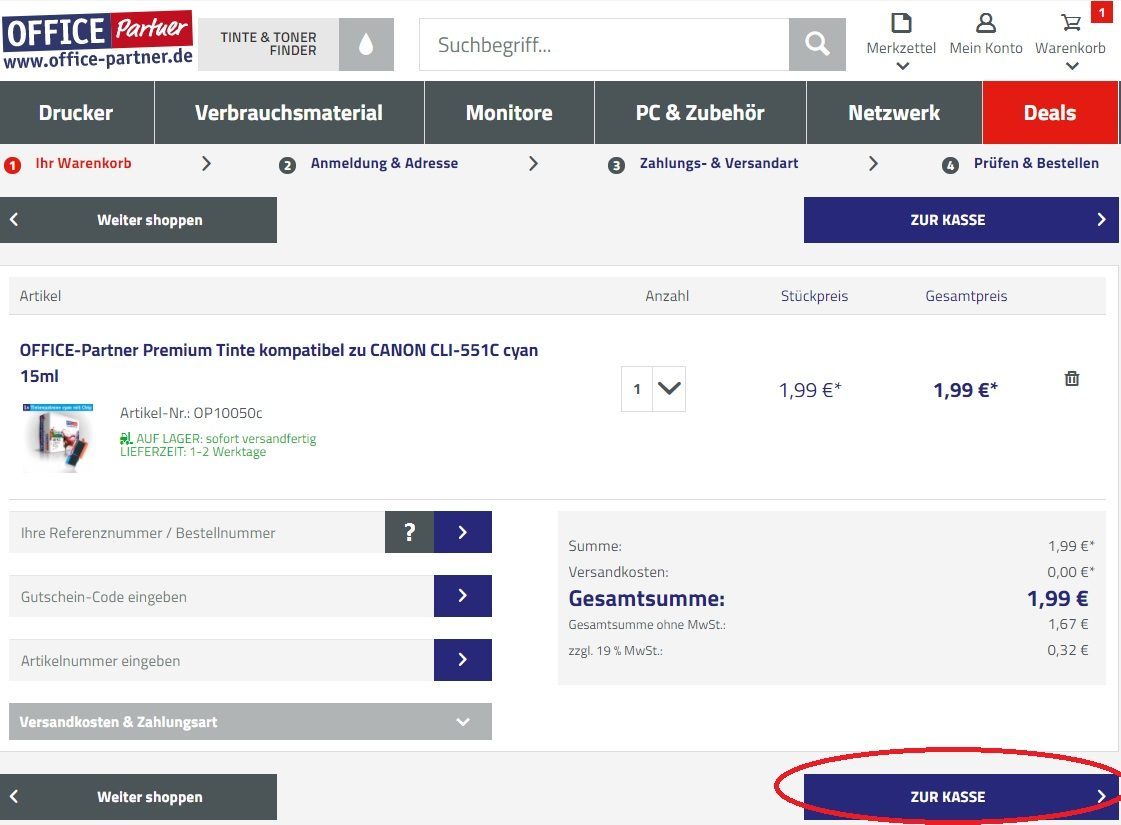This screenshot has height=825, width=1121.
Task: Click the LIEFERZEIT: 1-2 Werktage text
Action: pyautogui.click(x=193, y=452)
